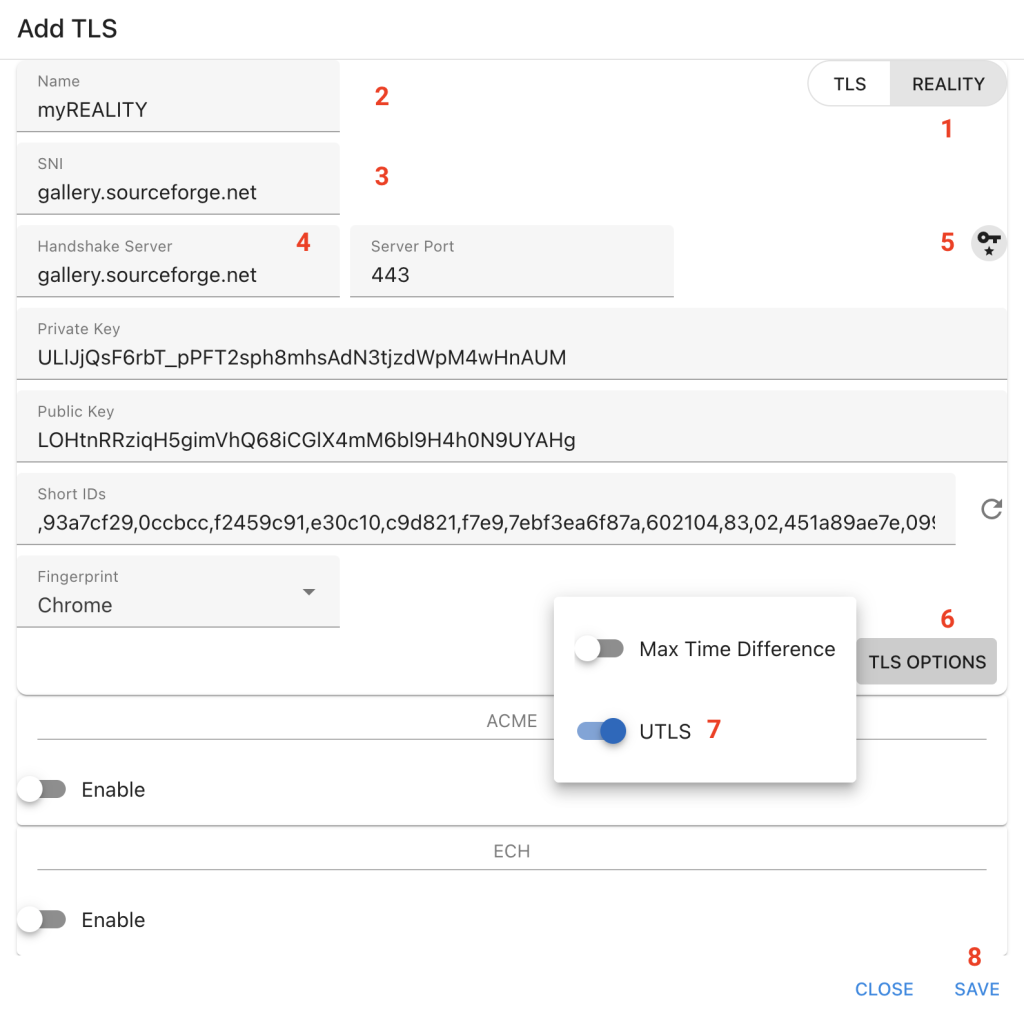
Task: Open the TLS OPTIONS menu
Action: pos(926,661)
